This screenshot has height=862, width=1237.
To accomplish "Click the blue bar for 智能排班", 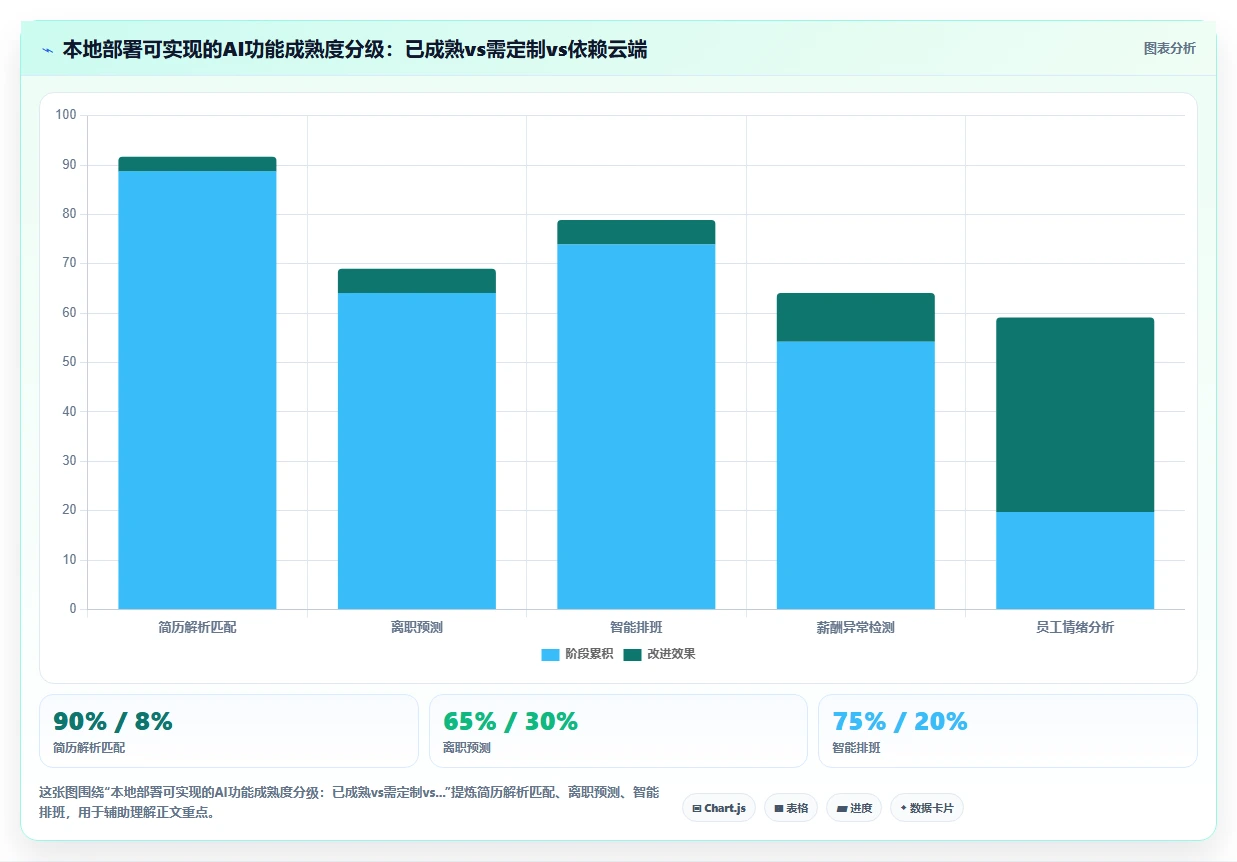I will point(636,426).
